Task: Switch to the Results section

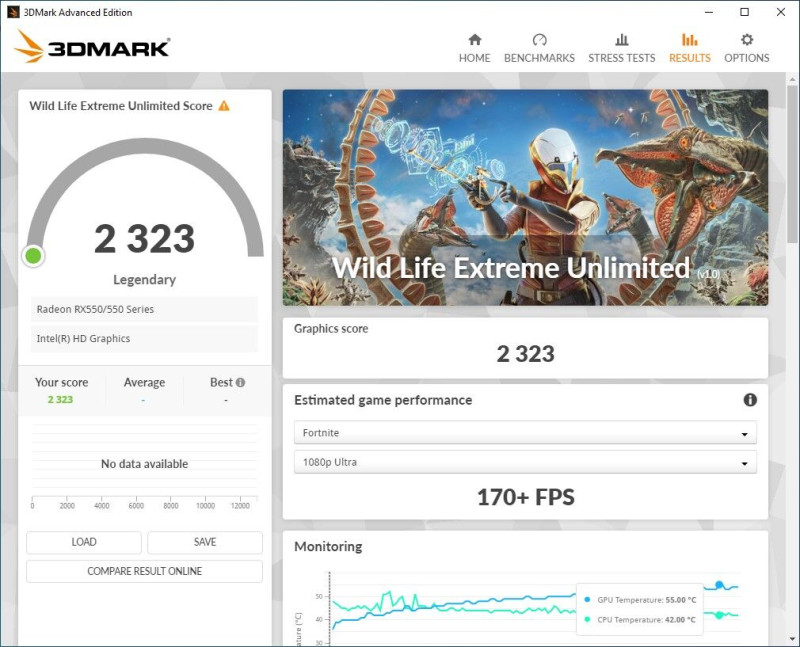Action: click(689, 48)
